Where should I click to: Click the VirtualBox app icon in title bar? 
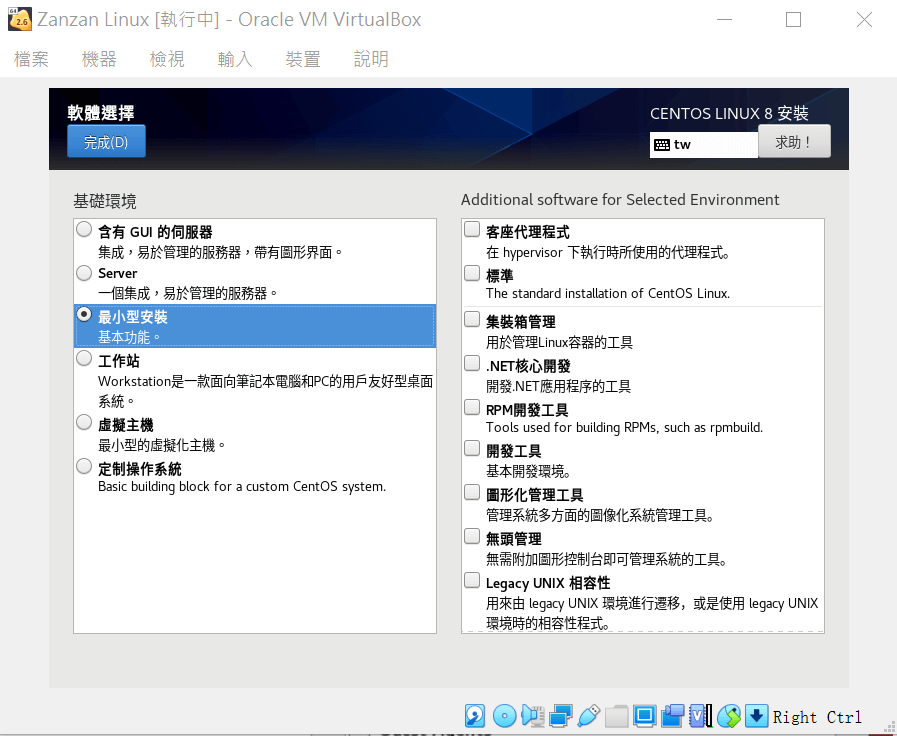(x=19, y=19)
